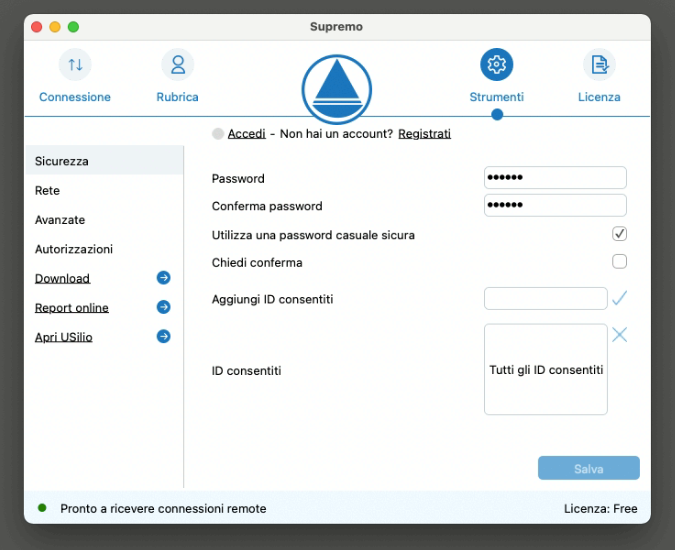
Task: Close the Supremo window
Action: click(37, 27)
